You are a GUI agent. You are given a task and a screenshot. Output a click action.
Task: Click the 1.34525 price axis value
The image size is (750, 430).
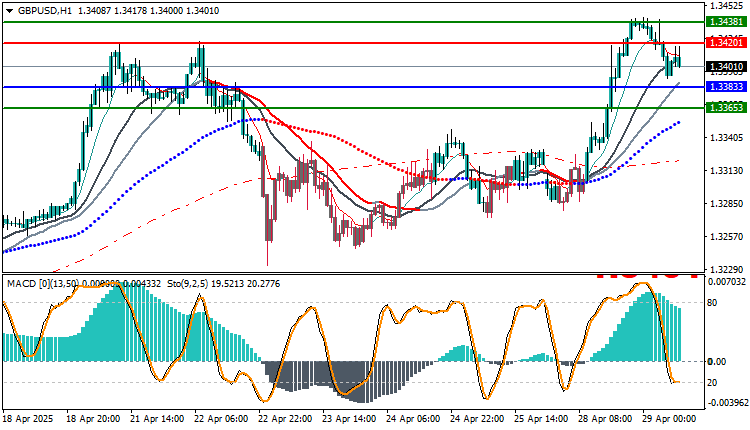[x=727, y=6]
